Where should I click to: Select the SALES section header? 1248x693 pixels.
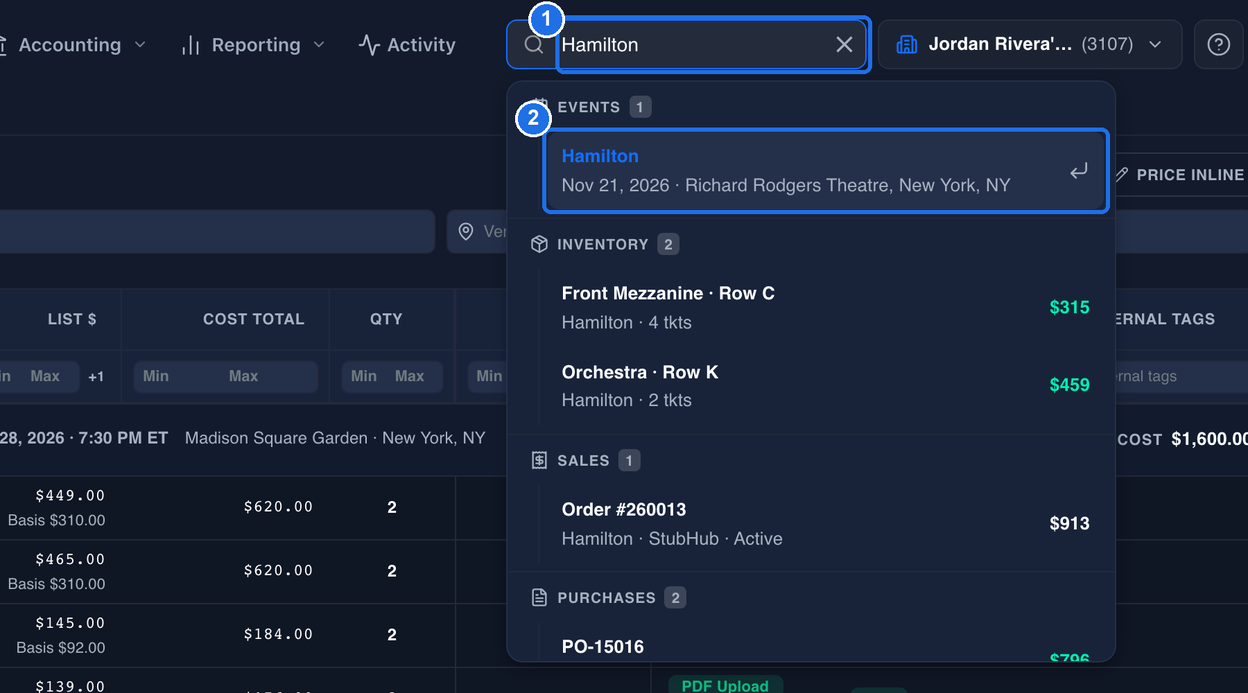click(583, 461)
